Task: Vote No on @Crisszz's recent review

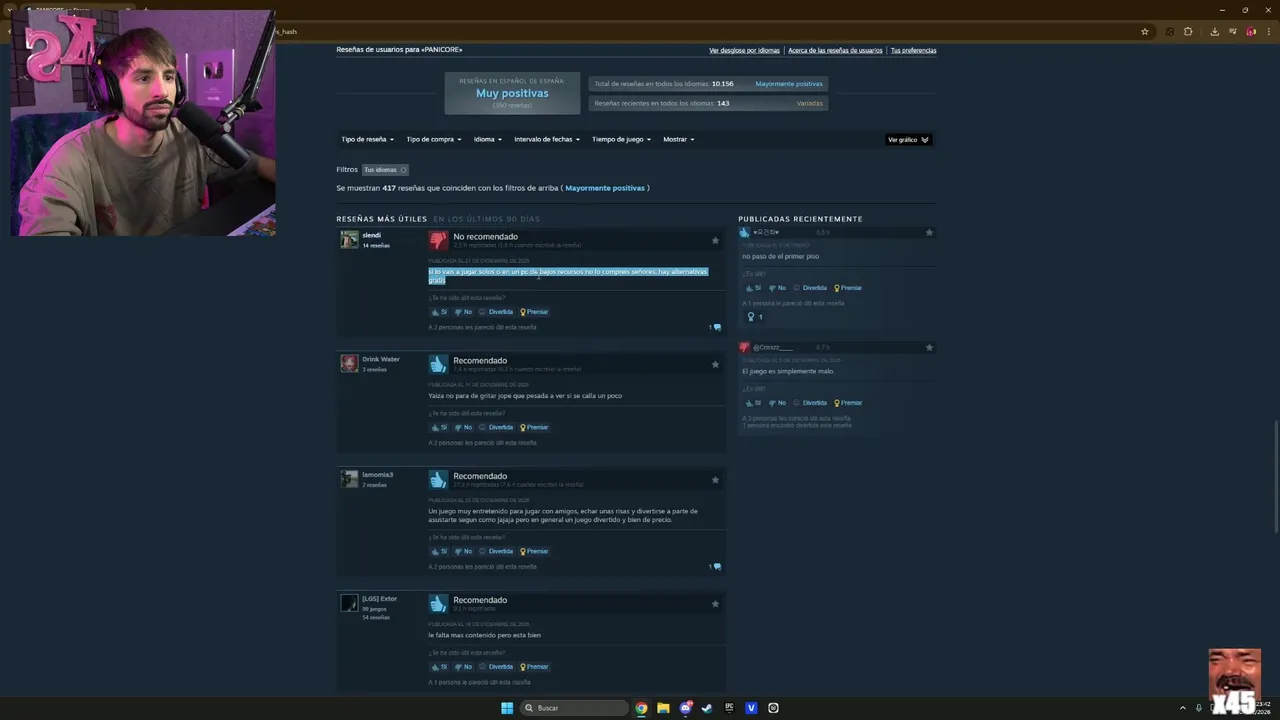Action: coord(777,403)
